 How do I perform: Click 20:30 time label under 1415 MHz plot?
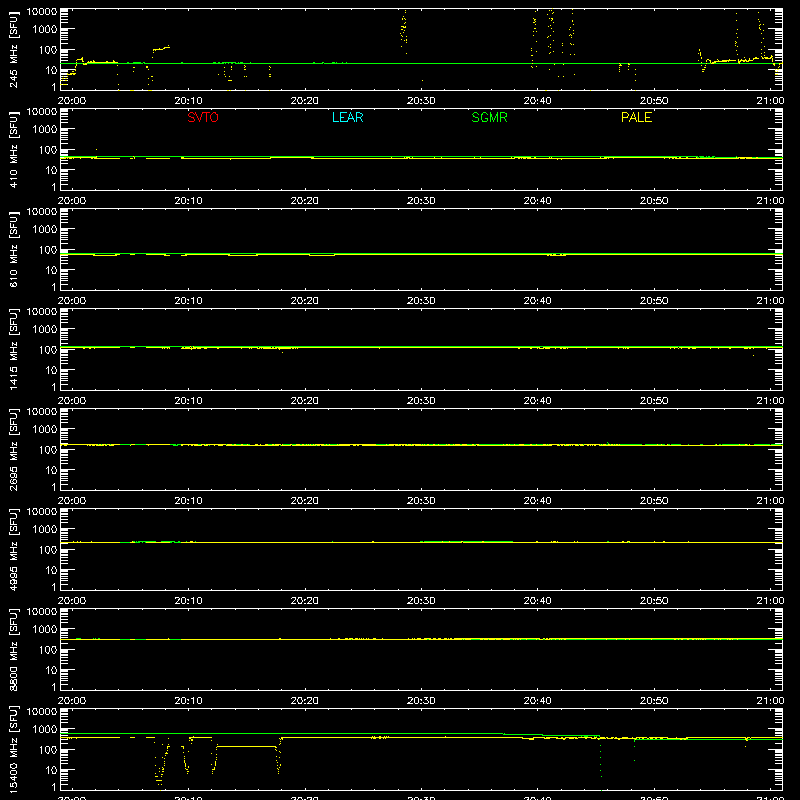click(x=421, y=401)
